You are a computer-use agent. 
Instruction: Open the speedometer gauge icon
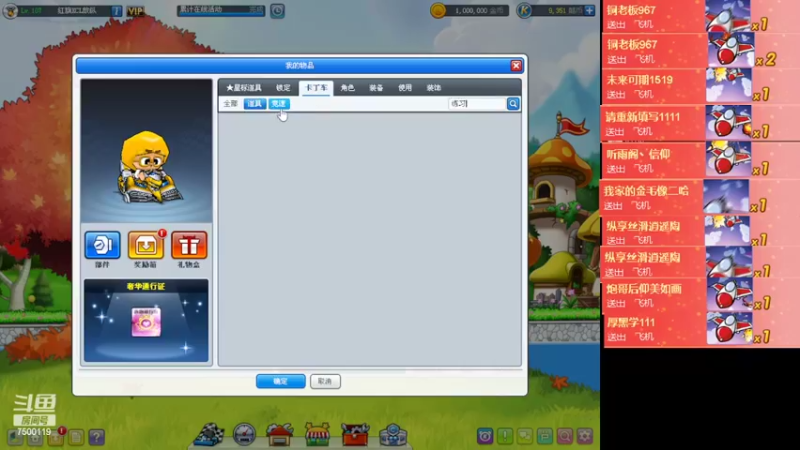click(244, 435)
